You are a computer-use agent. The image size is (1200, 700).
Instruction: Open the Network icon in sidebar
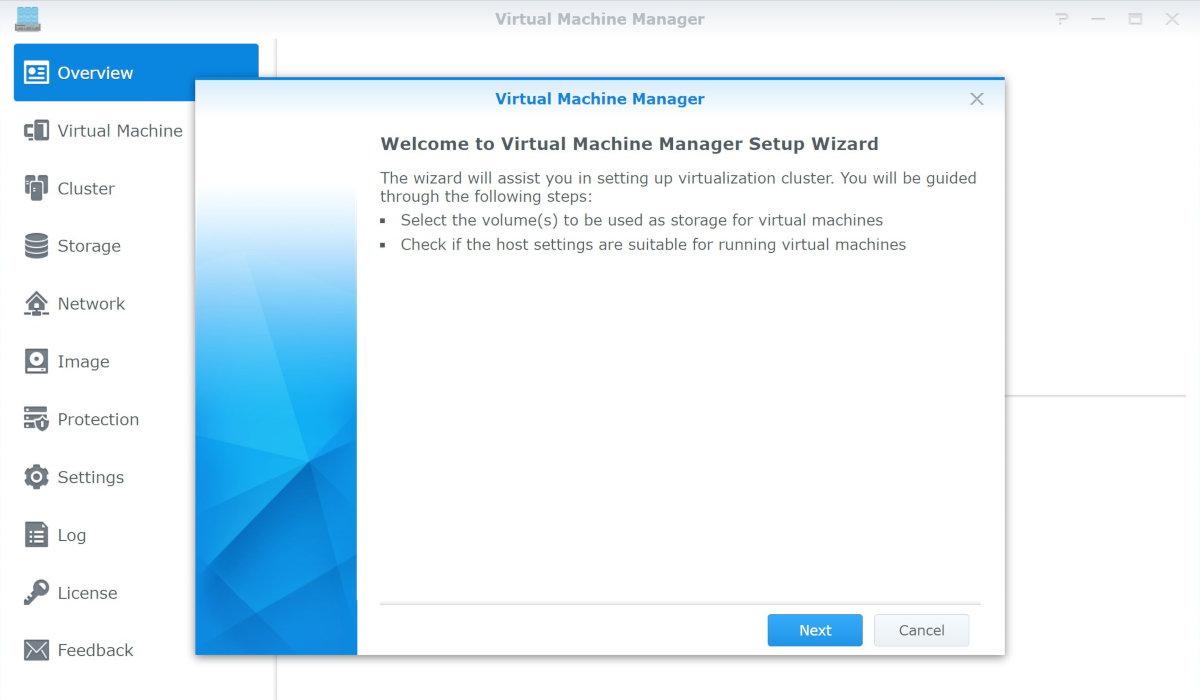click(36, 304)
